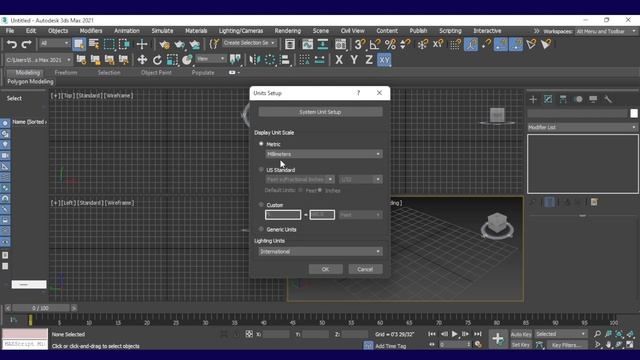Restrict to Y axis
The height and width of the screenshot is (360, 640).
tap(354, 60)
